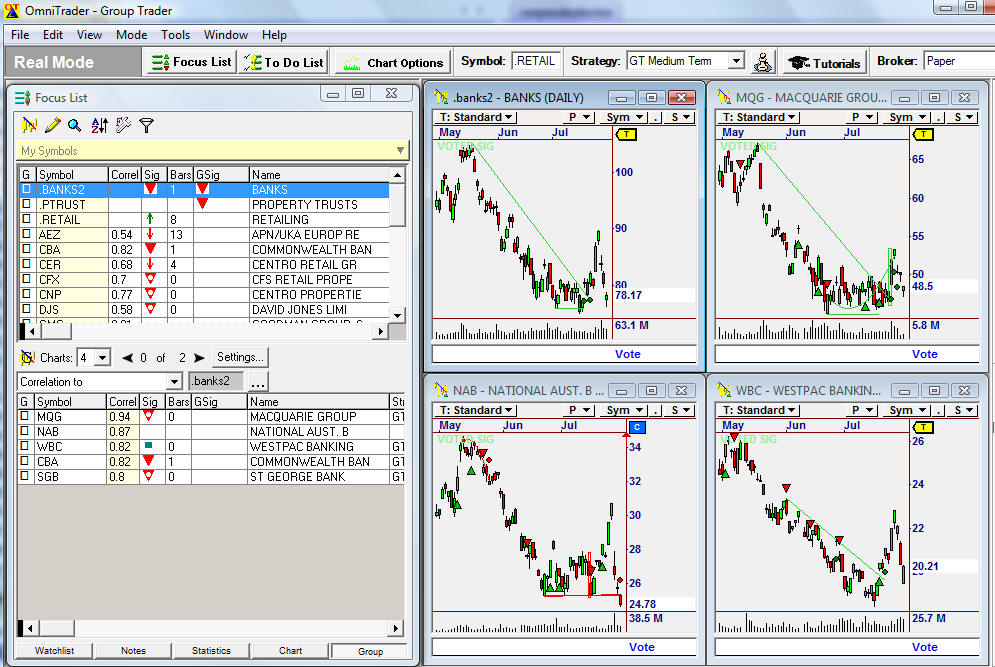Switch to the Statistics tab
The image size is (995, 667).
[211, 650]
